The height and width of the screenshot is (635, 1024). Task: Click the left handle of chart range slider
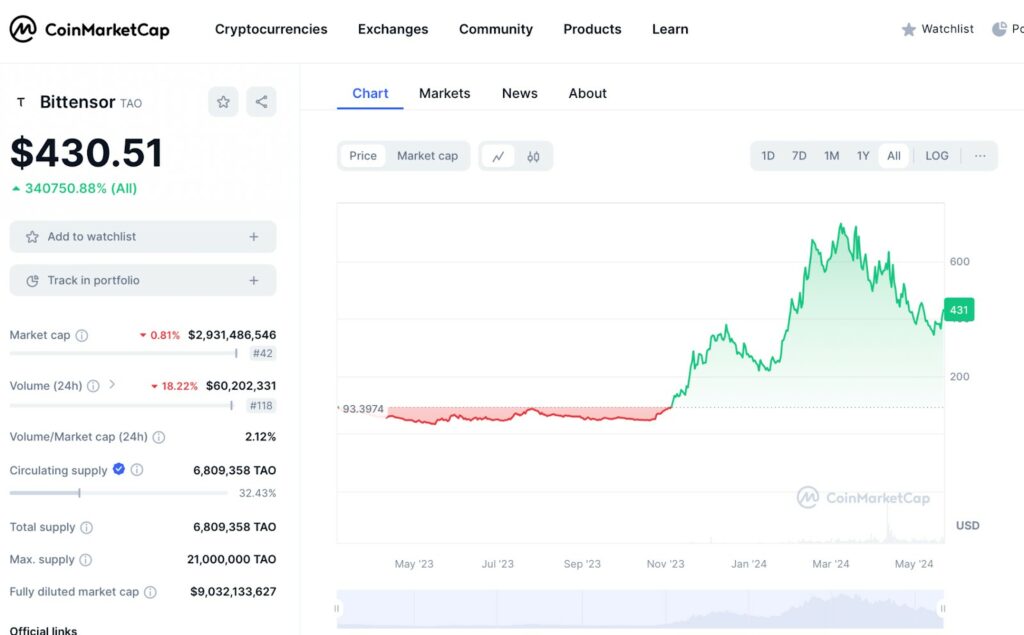[337, 608]
